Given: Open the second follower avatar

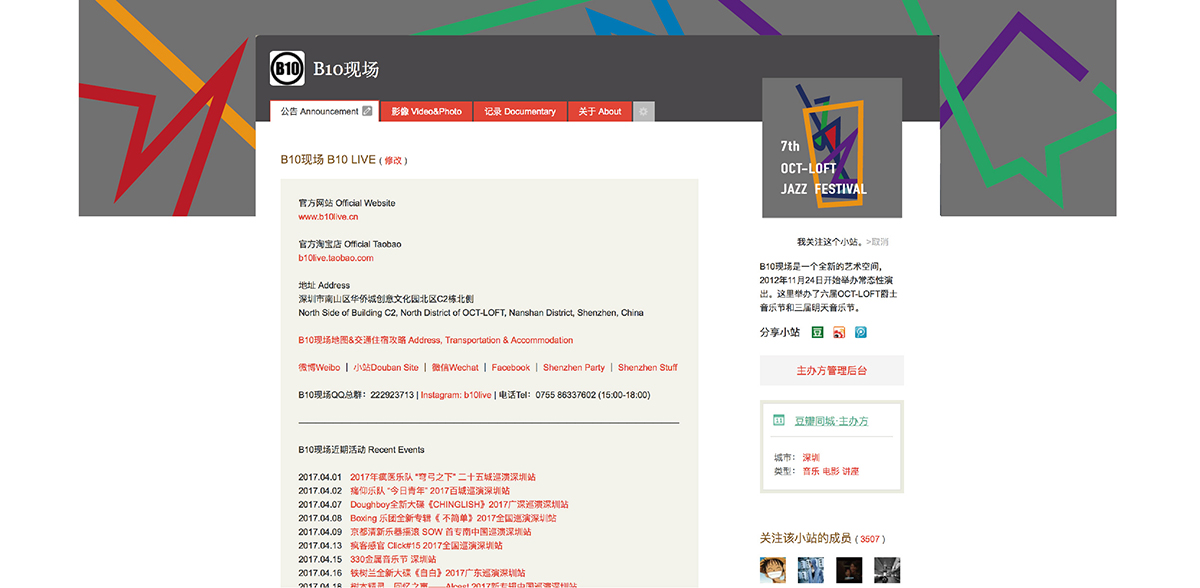Looking at the screenshot, I should point(811,570).
